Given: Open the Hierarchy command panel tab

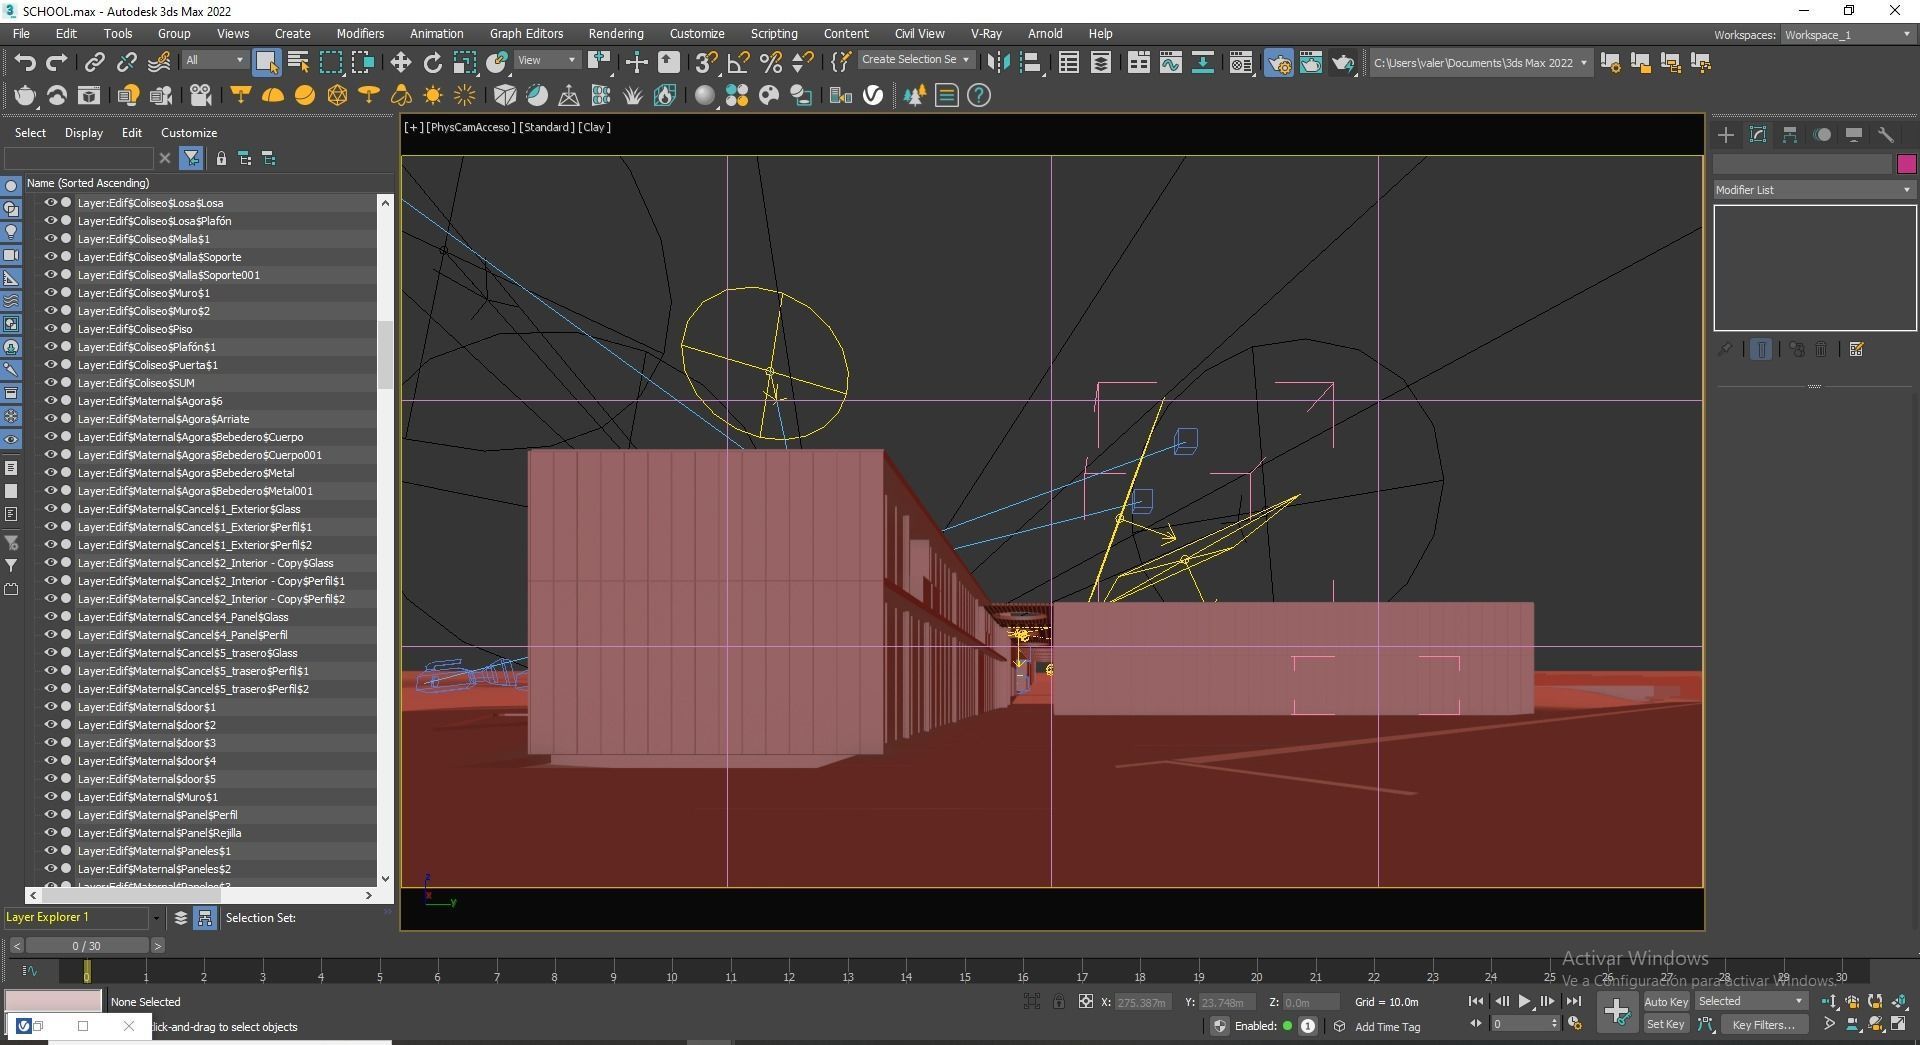Looking at the screenshot, I should point(1790,135).
